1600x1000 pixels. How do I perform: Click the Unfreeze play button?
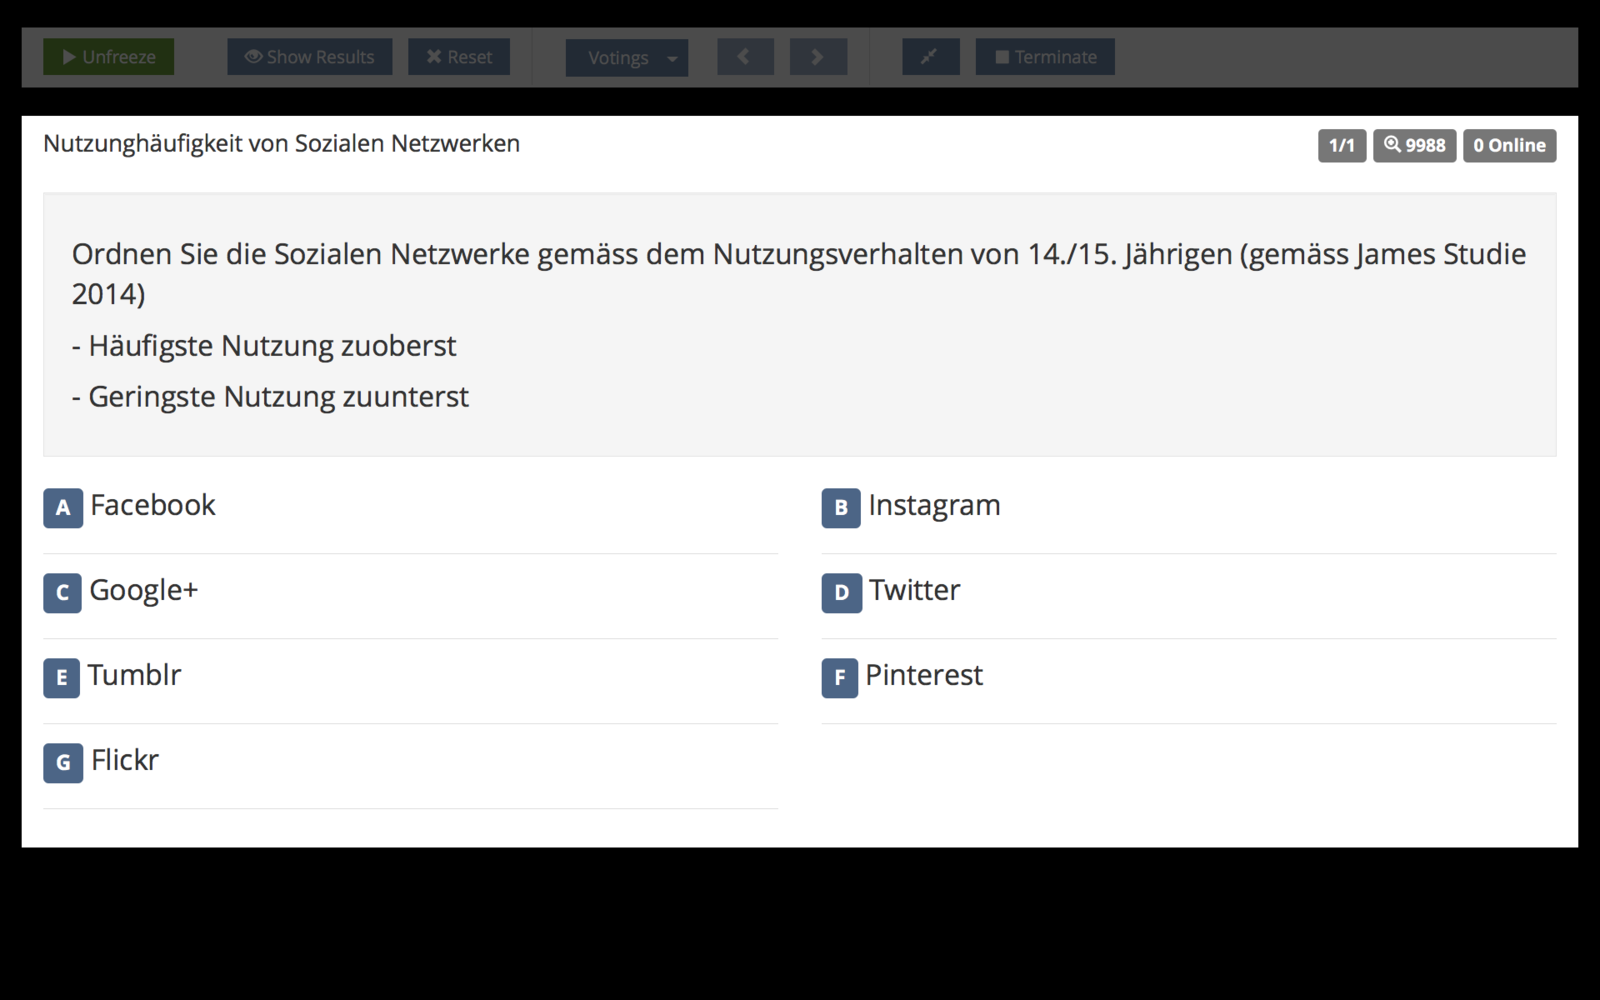click(108, 57)
